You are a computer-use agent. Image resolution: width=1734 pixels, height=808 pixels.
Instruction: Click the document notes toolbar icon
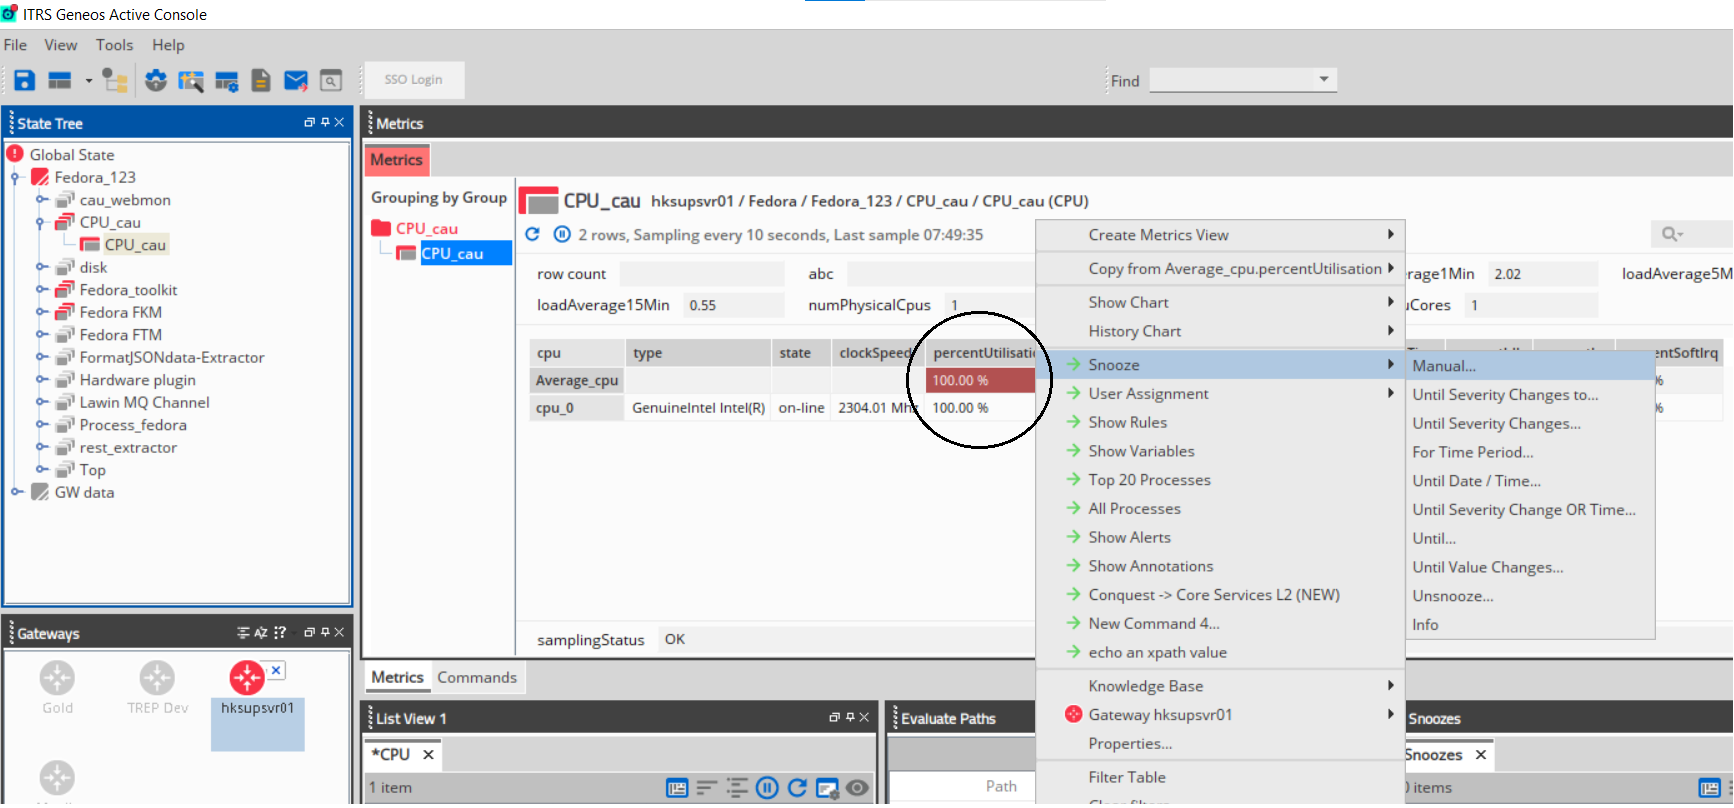(261, 81)
